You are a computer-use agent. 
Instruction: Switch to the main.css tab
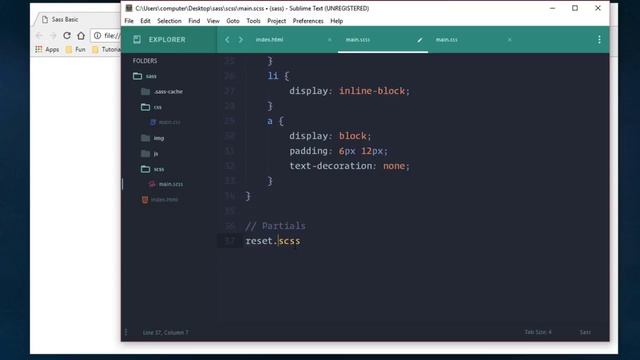click(x=447, y=40)
